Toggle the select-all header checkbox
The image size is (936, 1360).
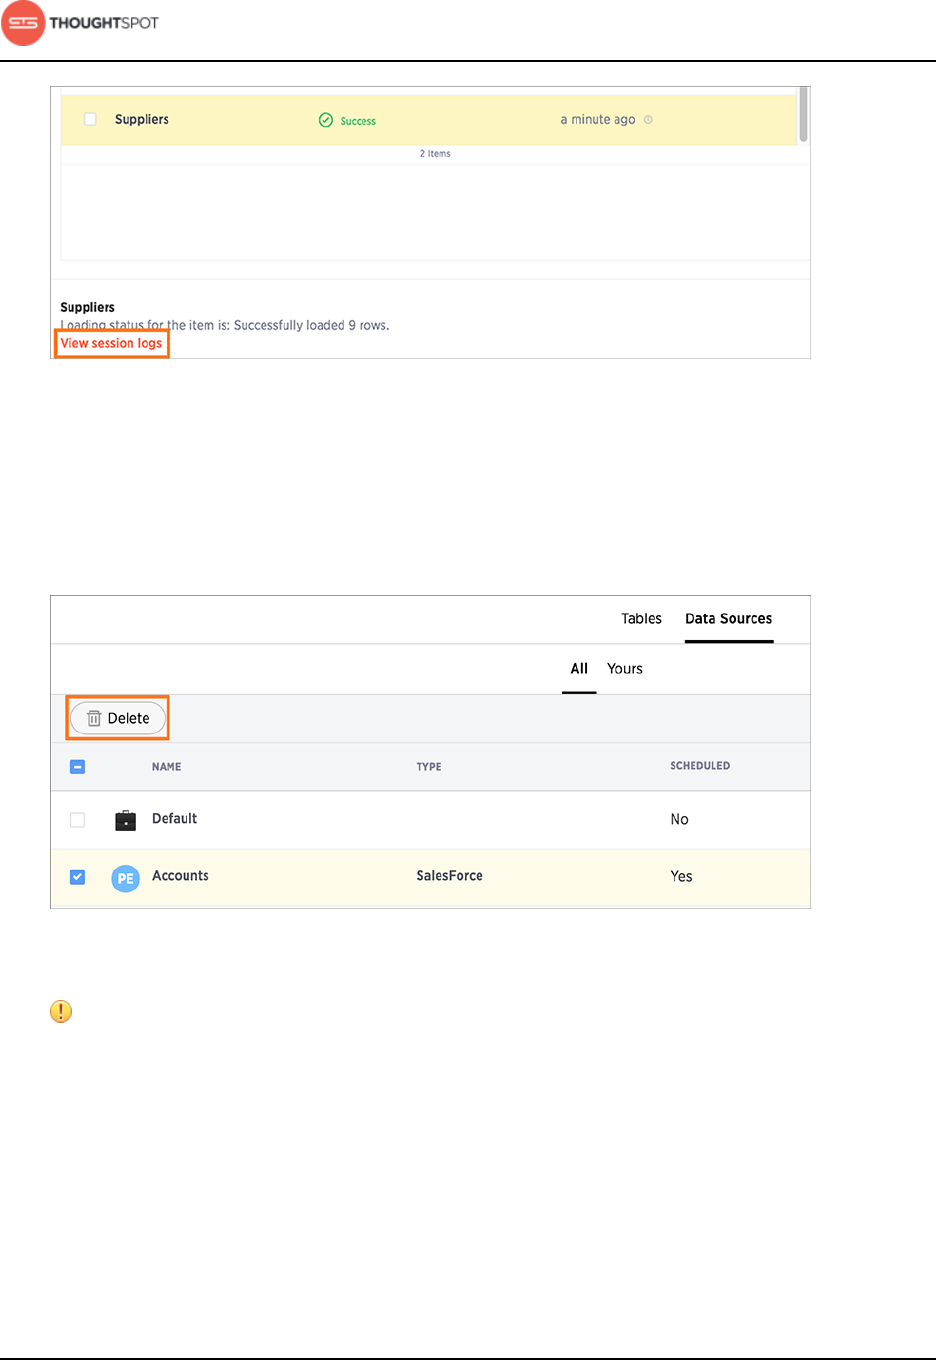(77, 767)
